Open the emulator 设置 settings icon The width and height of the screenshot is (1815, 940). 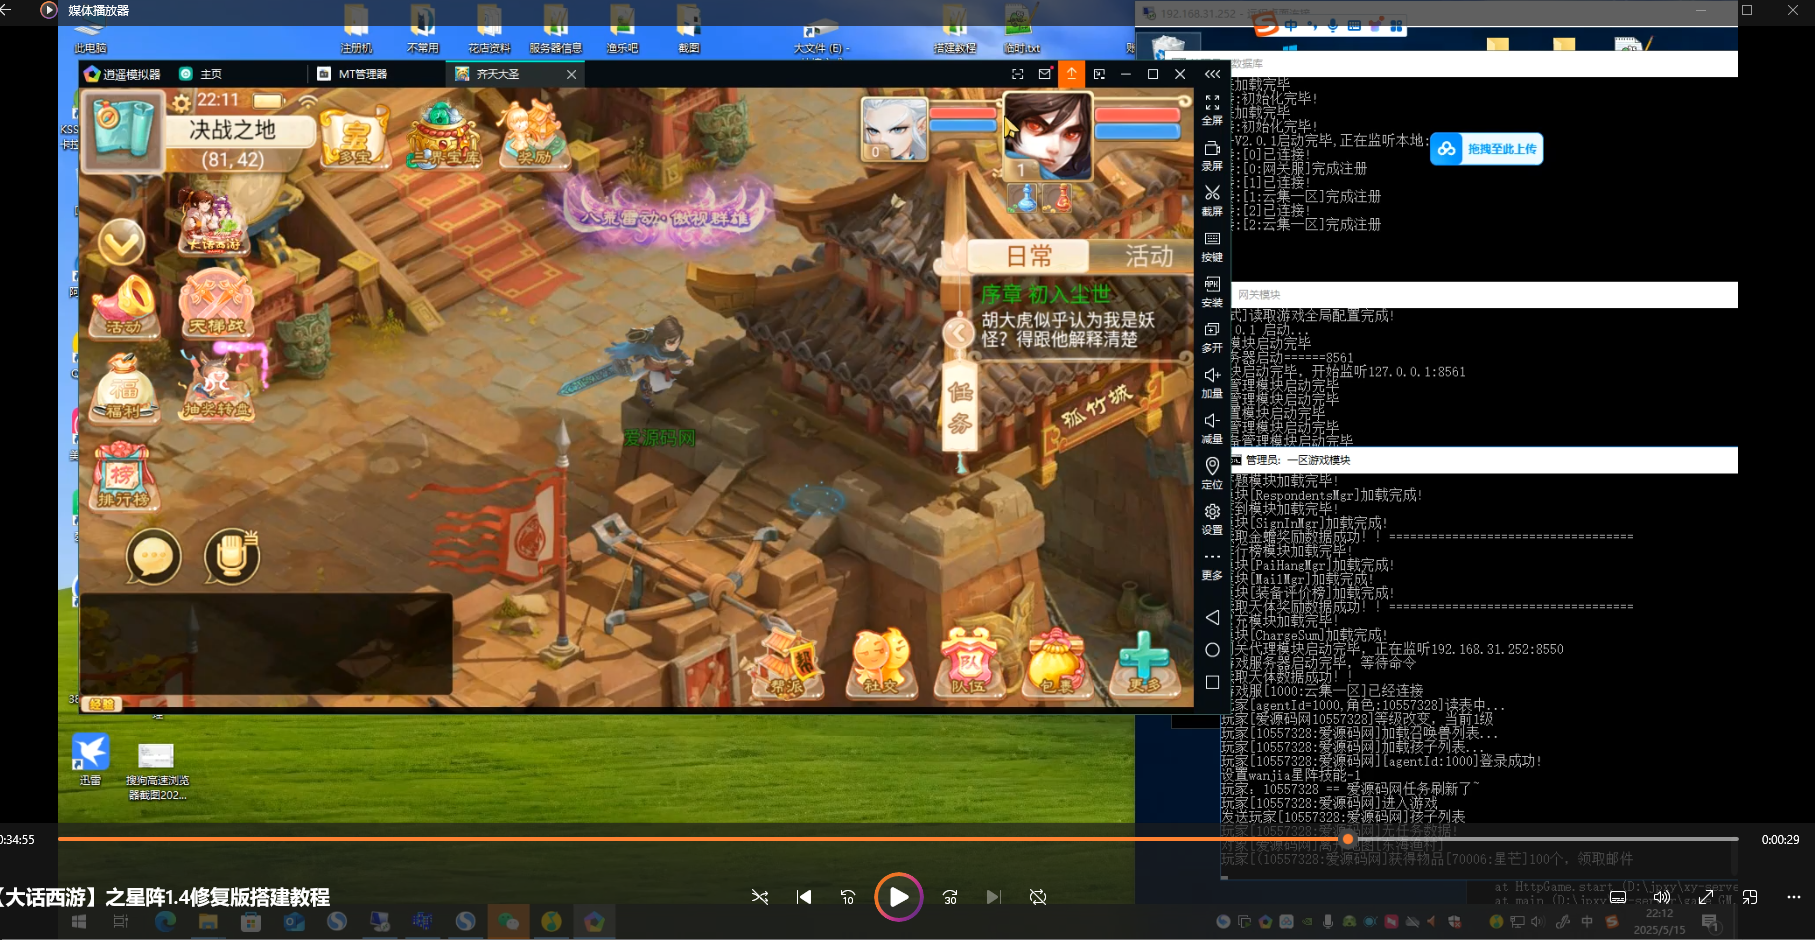pyautogui.click(x=1212, y=520)
